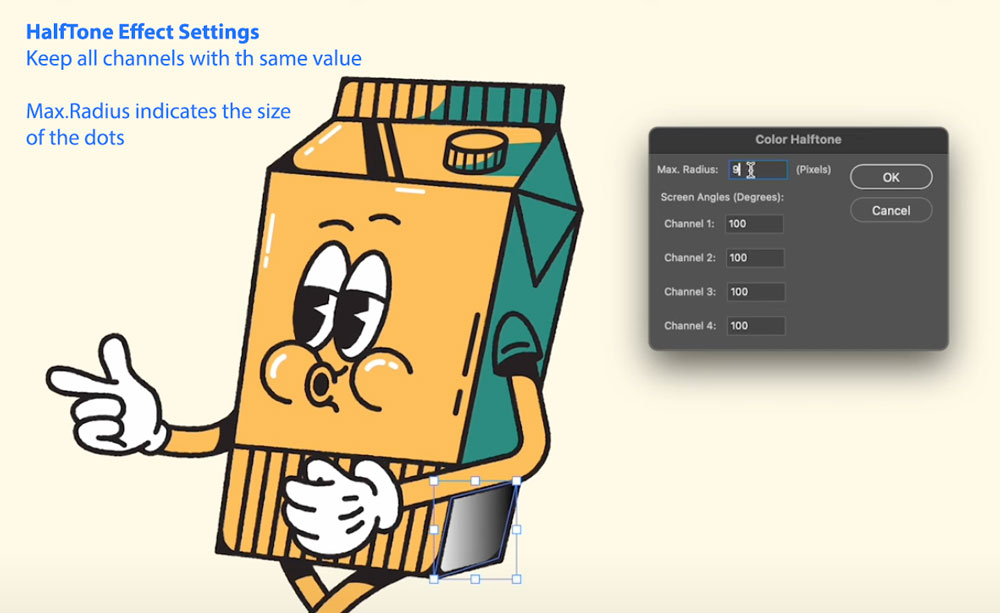Image resolution: width=1000 pixels, height=613 pixels.
Task: Click the top-right bounding box handle
Action: point(517,481)
